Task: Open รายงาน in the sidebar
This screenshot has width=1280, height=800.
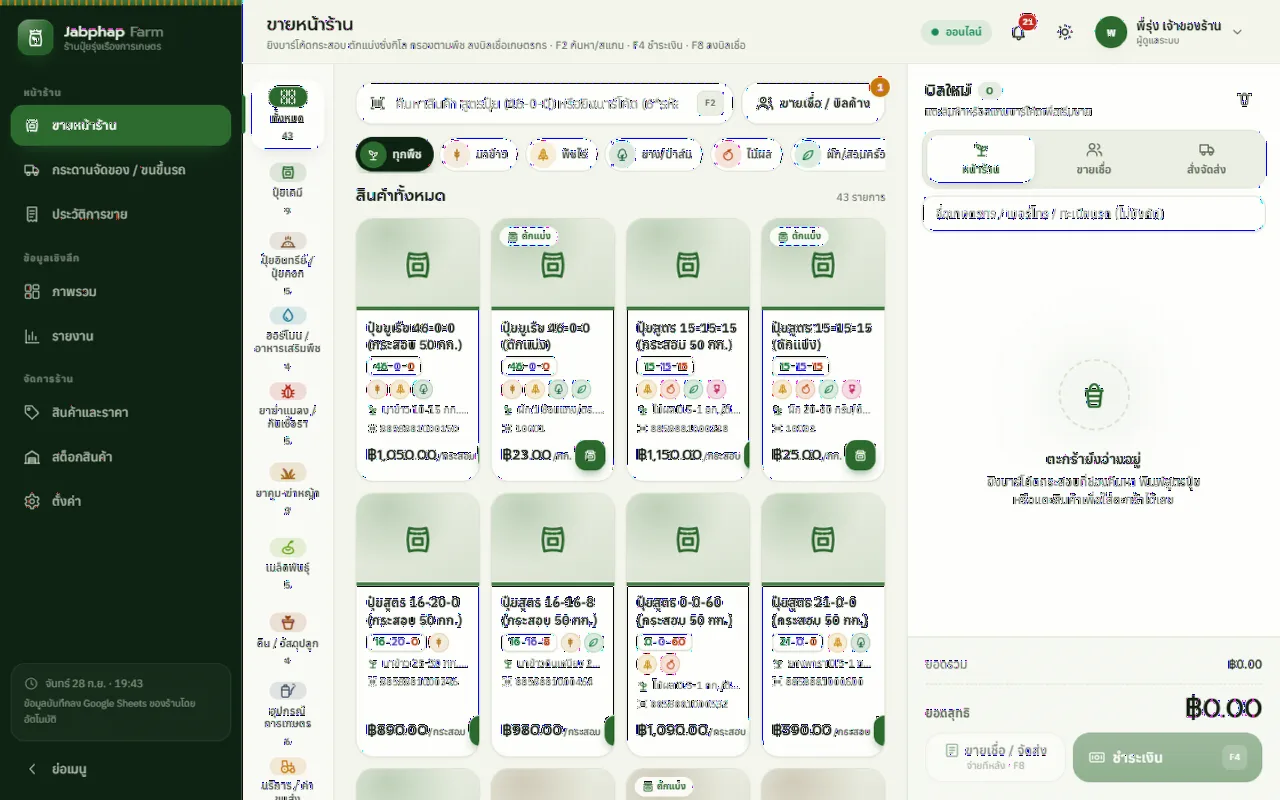Action: tap(121, 336)
